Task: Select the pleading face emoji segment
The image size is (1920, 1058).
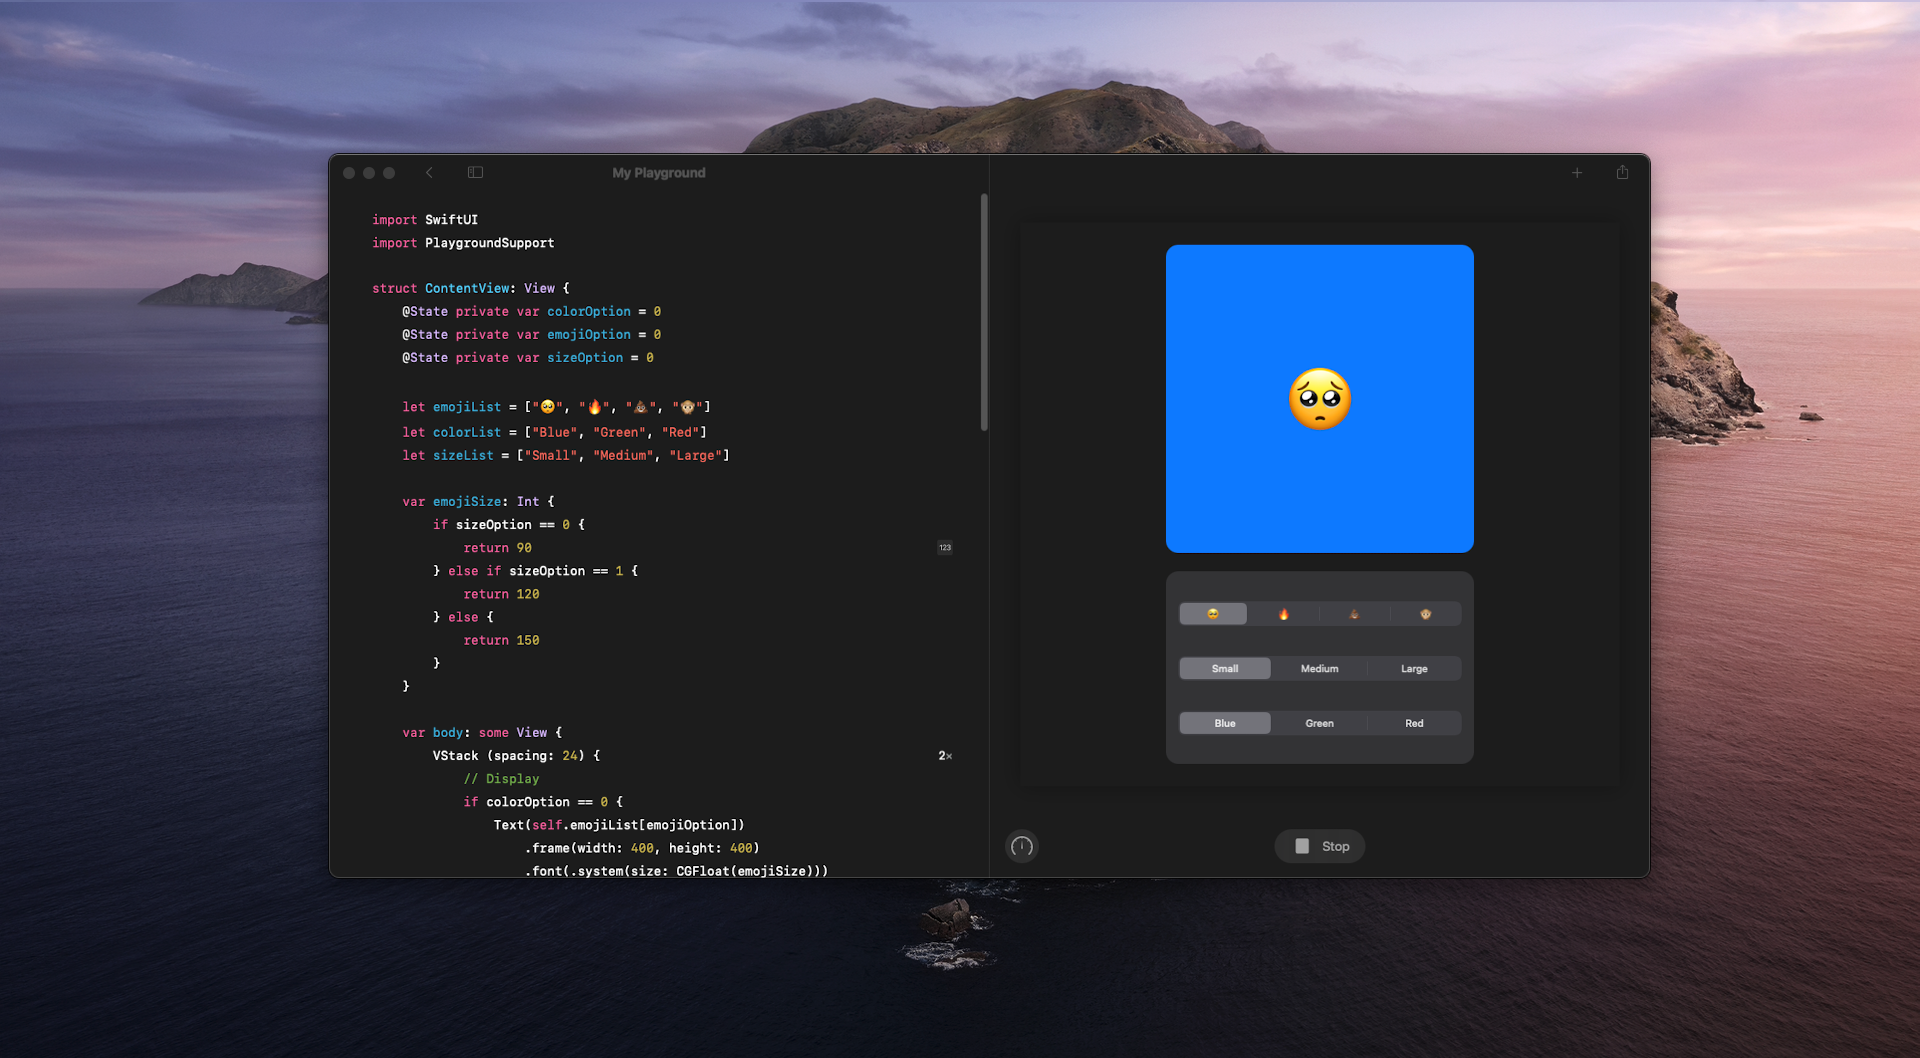Action: click(x=1212, y=613)
